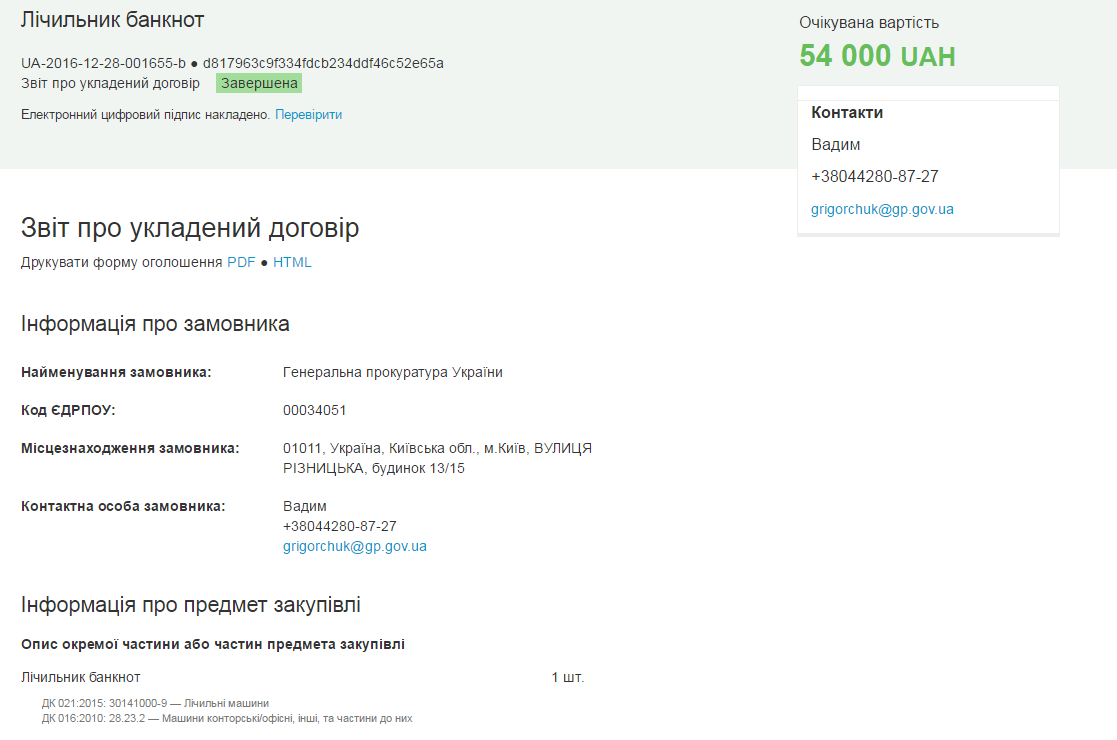
Task: Click the Завершена status badge
Action: point(259,83)
